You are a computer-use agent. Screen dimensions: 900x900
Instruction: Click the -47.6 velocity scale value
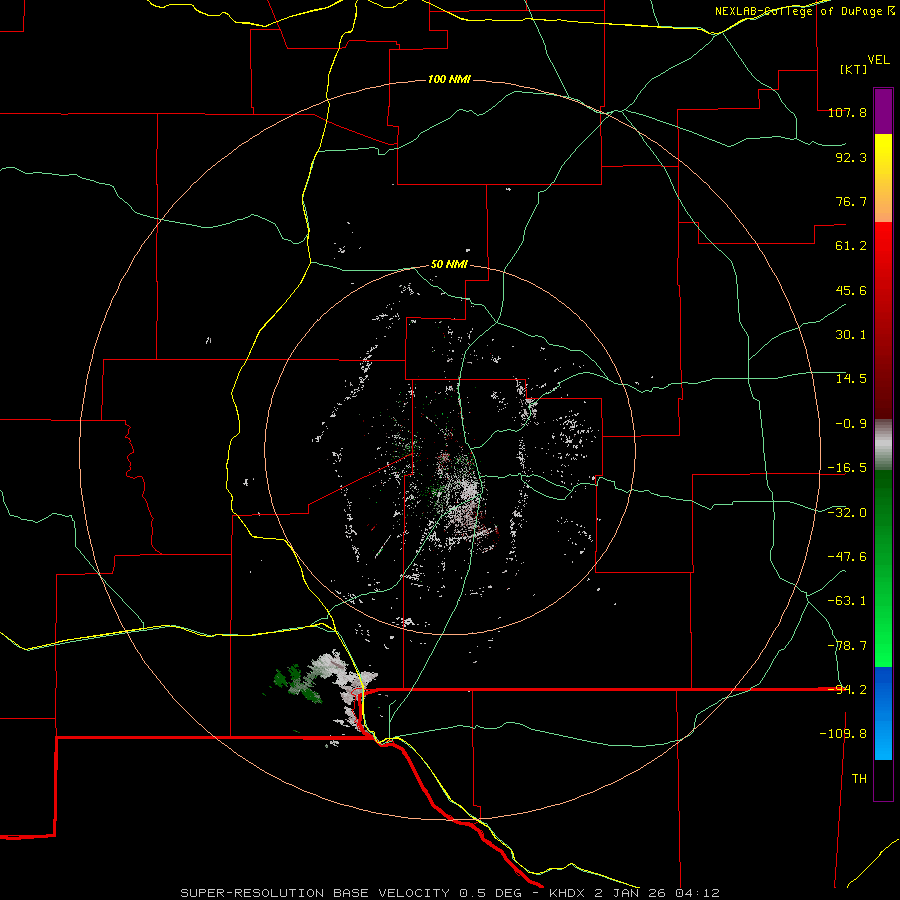click(847, 556)
